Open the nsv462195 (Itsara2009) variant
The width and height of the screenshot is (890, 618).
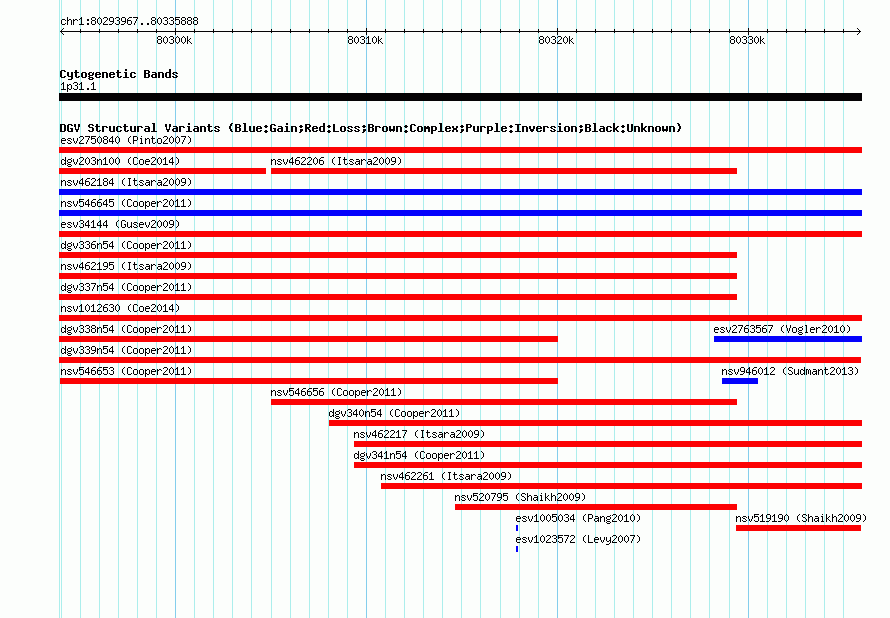[126, 266]
